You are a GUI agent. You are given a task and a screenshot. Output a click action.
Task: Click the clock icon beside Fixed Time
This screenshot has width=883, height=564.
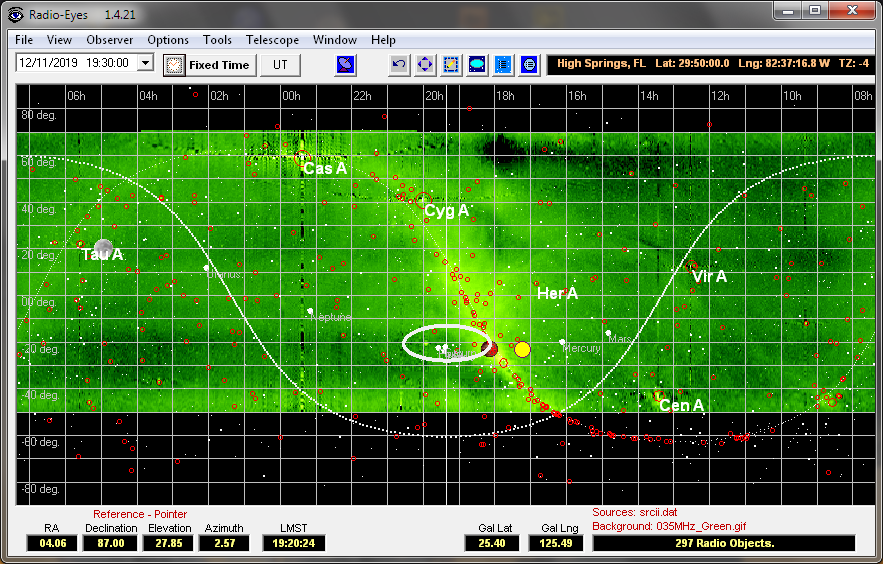click(174, 65)
